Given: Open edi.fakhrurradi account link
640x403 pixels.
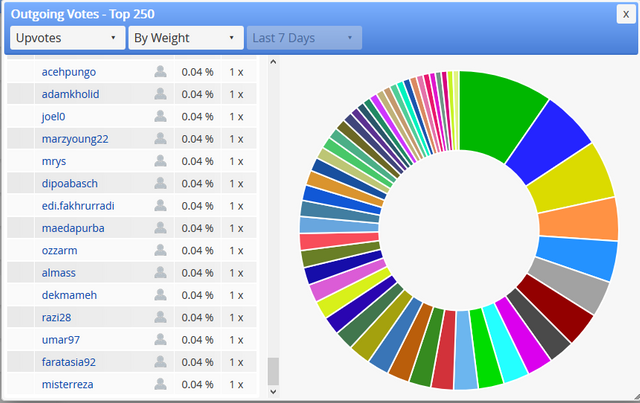Looking at the screenshot, I should click(x=78, y=206).
